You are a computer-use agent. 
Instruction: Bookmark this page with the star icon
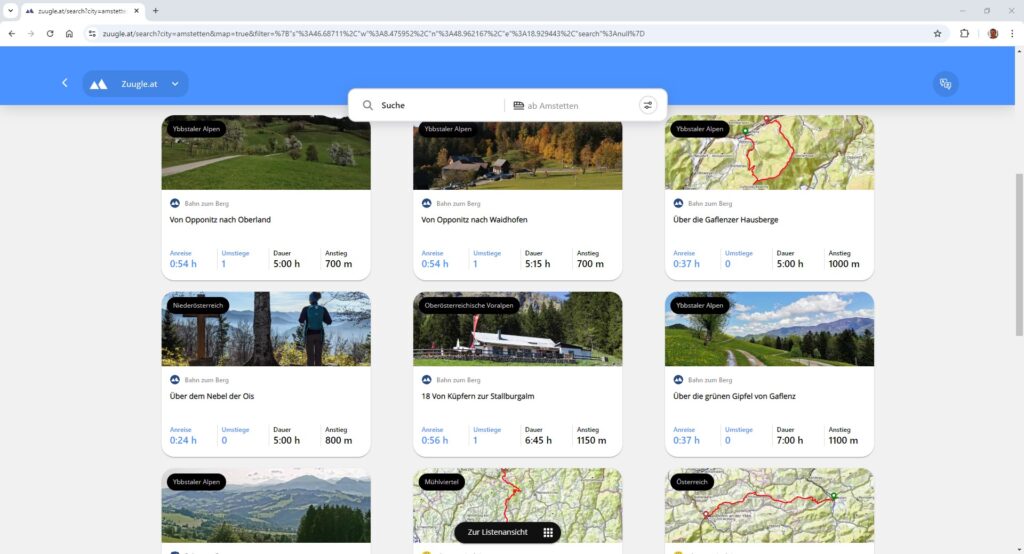point(937,33)
